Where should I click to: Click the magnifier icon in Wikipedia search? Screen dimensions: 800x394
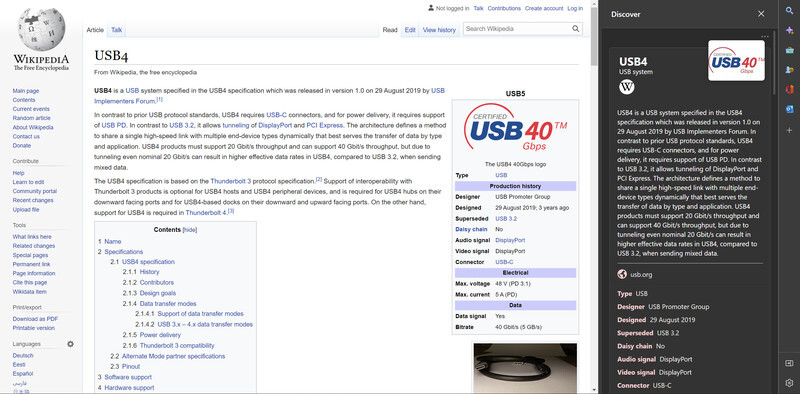coord(576,29)
